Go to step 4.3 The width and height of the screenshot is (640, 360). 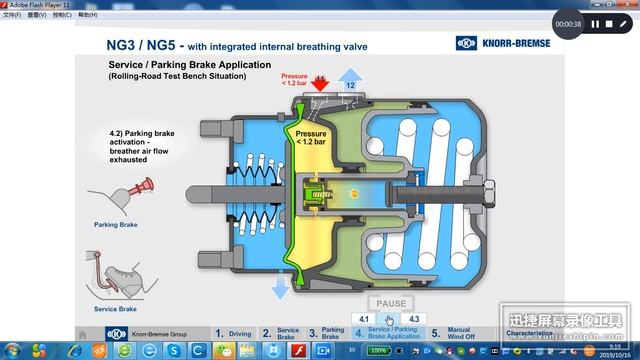[x=414, y=319]
